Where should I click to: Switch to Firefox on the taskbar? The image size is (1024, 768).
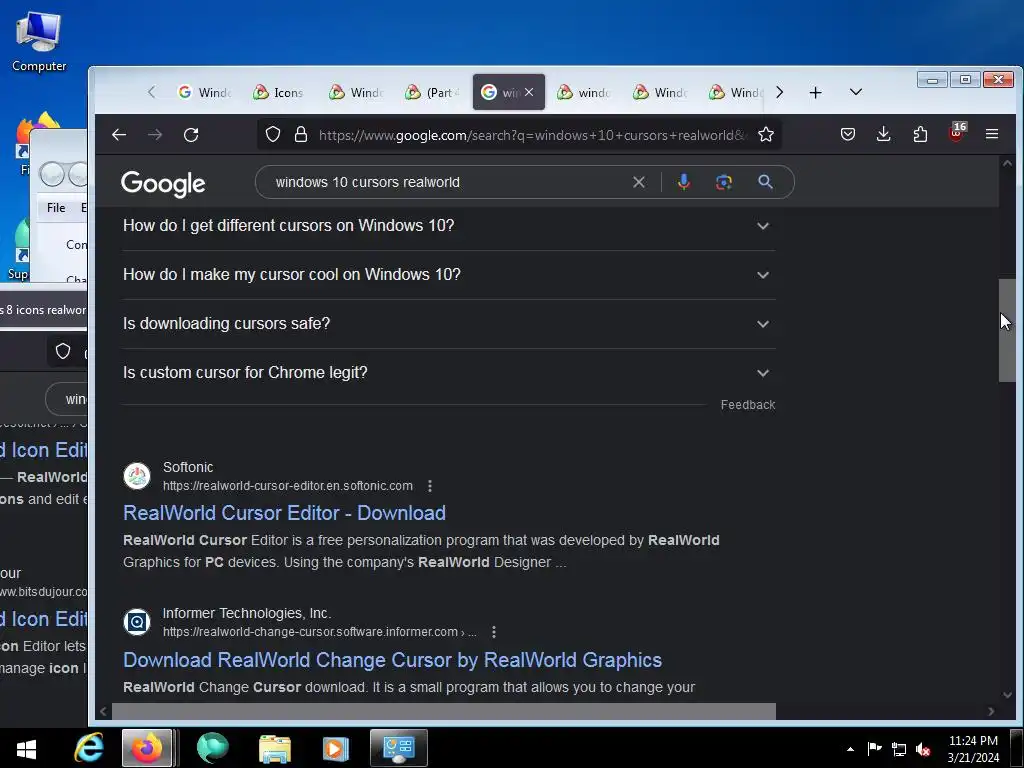147,748
